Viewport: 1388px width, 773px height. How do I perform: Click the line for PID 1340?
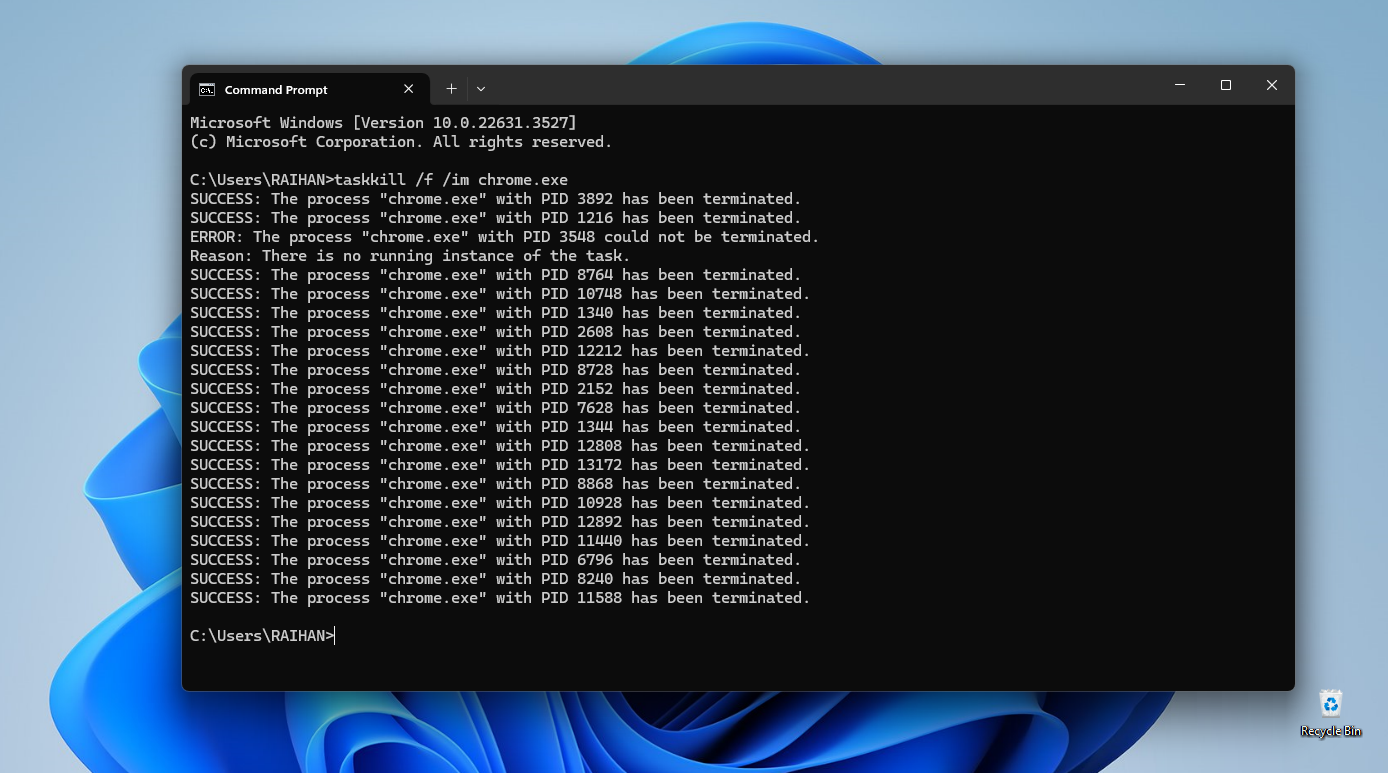coord(496,313)
